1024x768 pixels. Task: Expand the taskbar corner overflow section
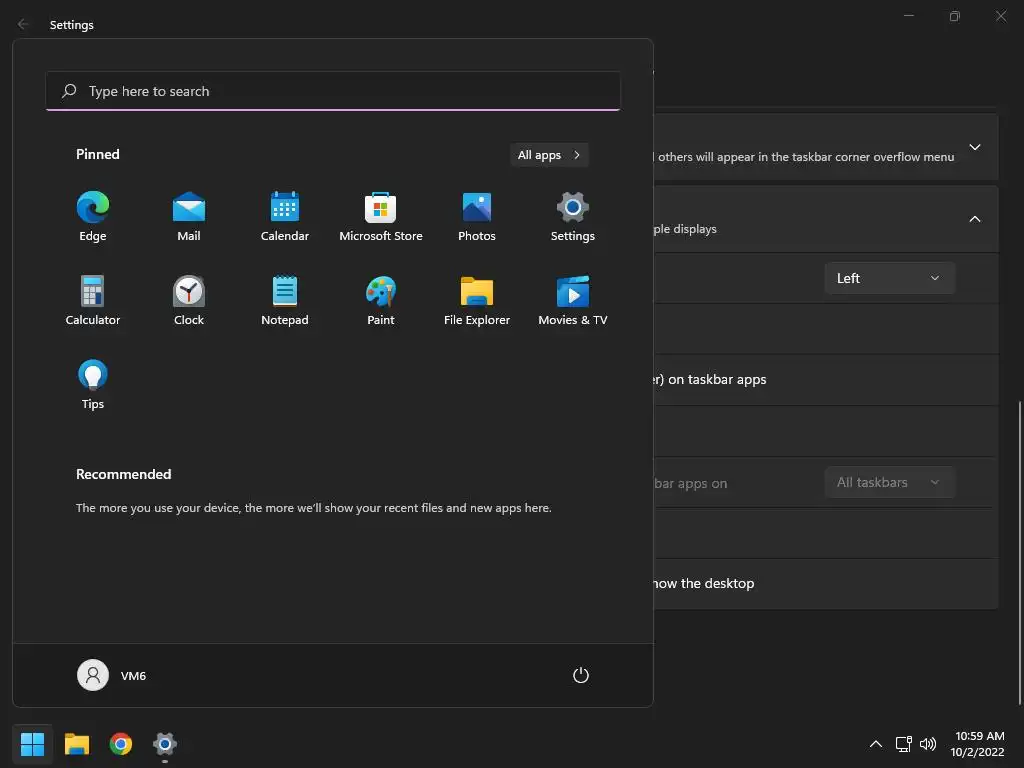click(974, 147)
